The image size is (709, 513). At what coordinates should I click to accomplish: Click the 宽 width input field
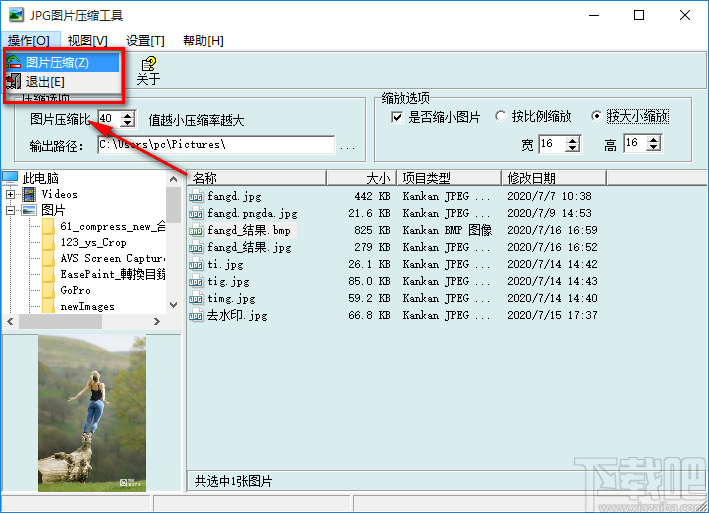click(x=553, y=144)
